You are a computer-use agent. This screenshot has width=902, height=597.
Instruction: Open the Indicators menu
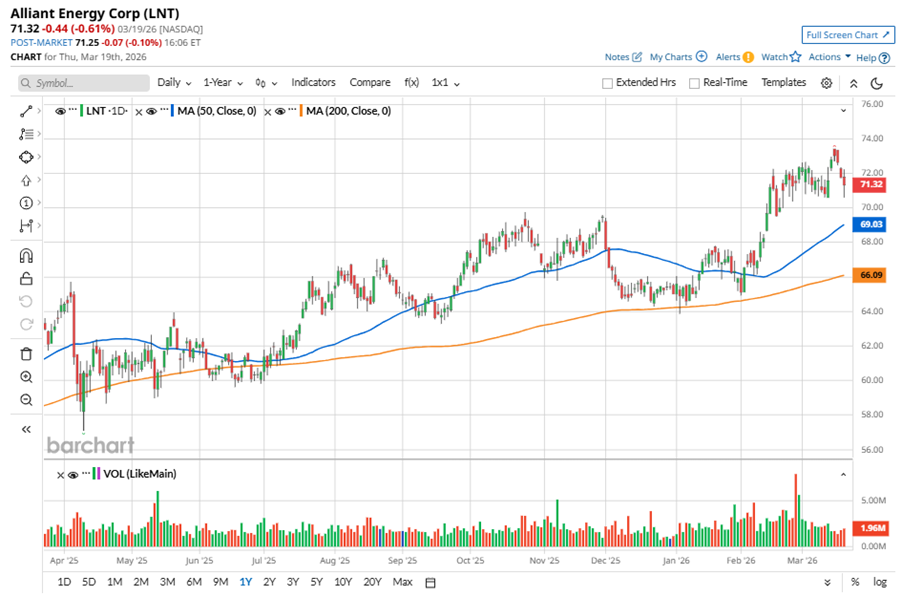(x=313, y=82)
